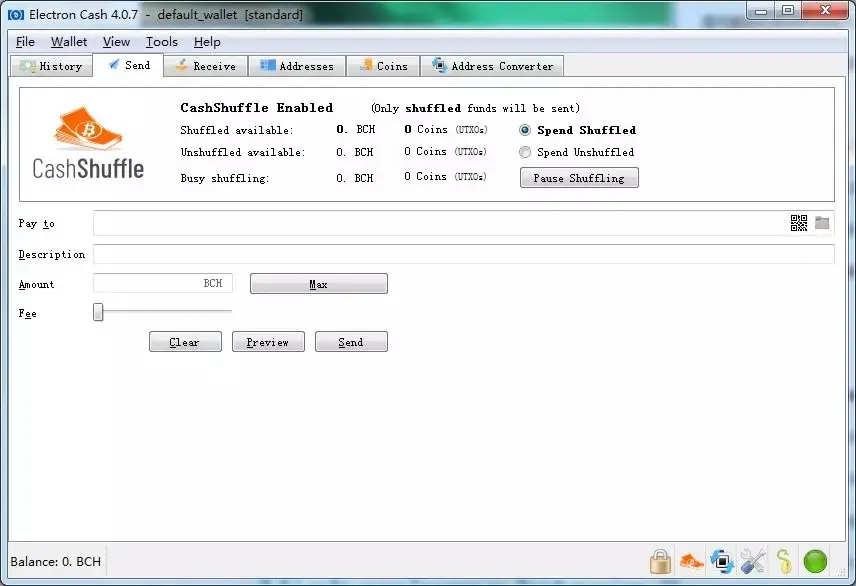Select the Spend Unshuffled radio button

[525, 152]
